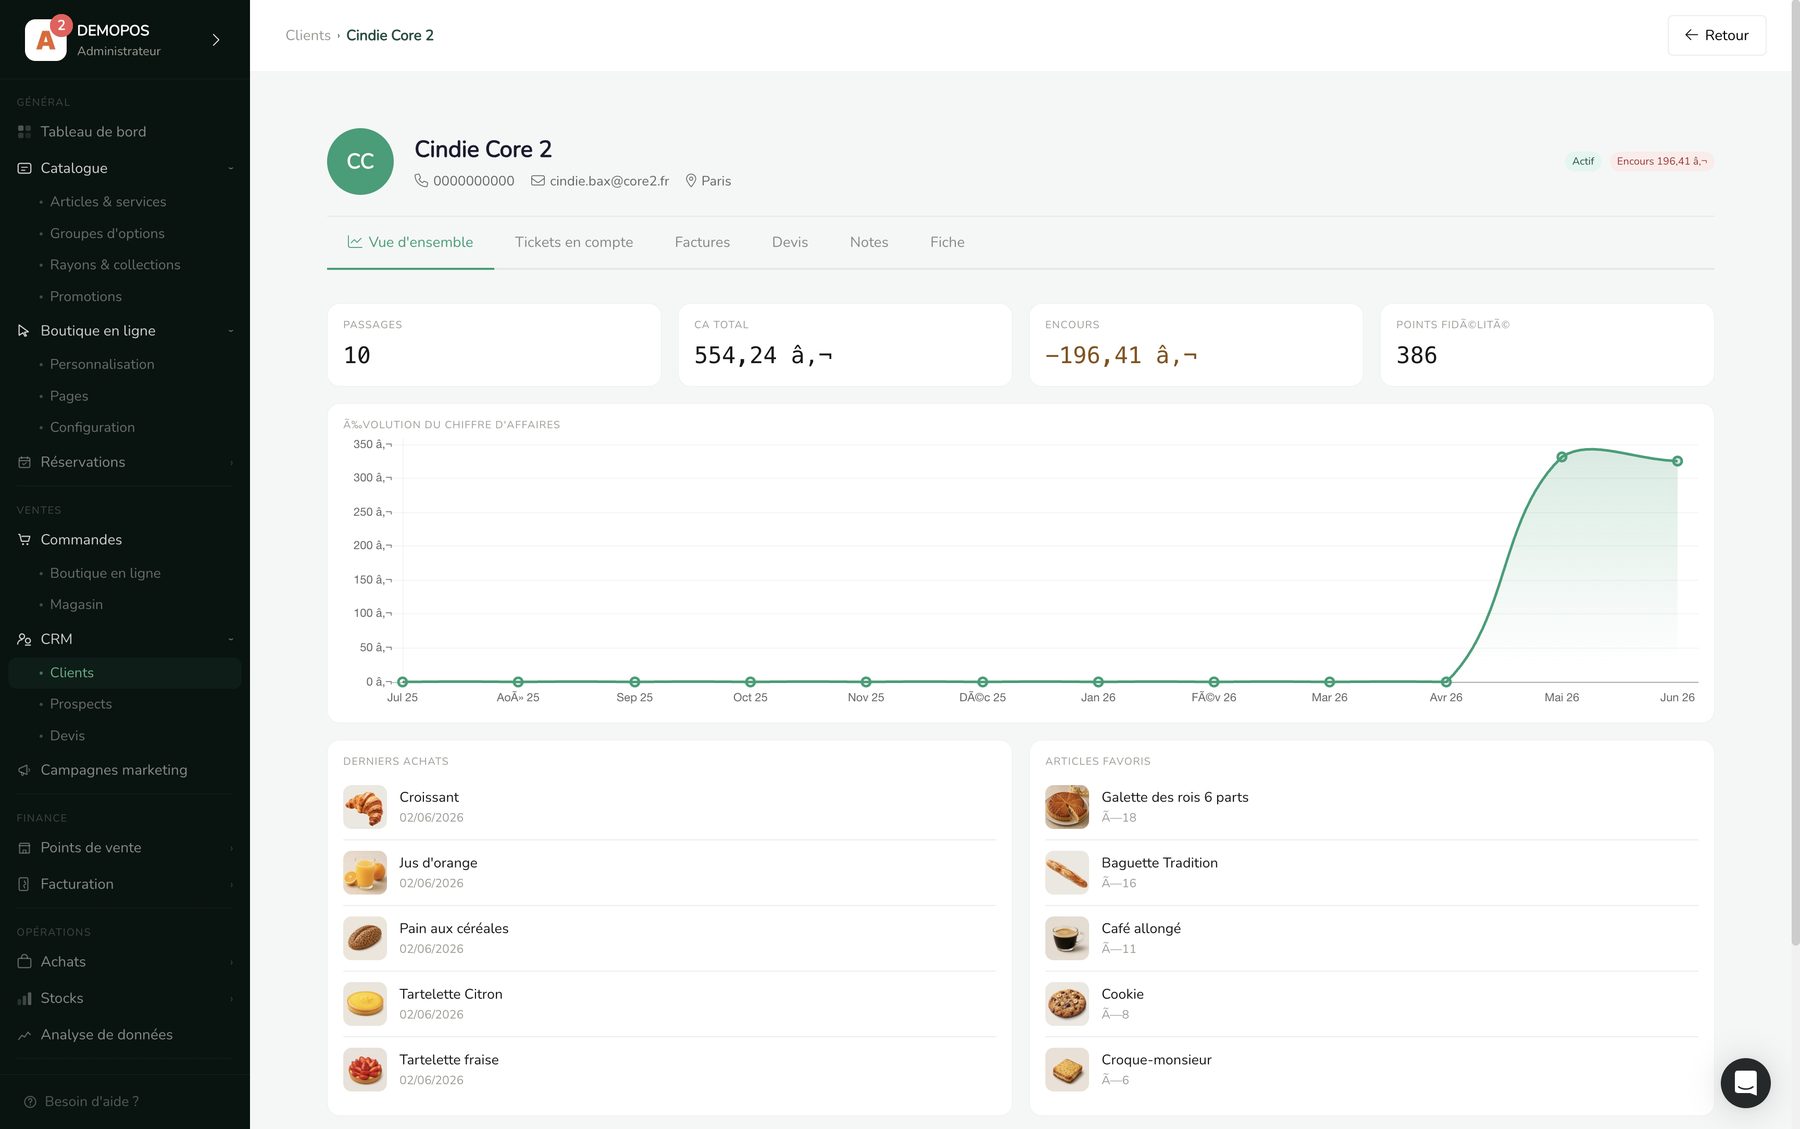Expand the DEMOPOS account chevron
Screen dimensions: 1800x1129
click(216, 40)
